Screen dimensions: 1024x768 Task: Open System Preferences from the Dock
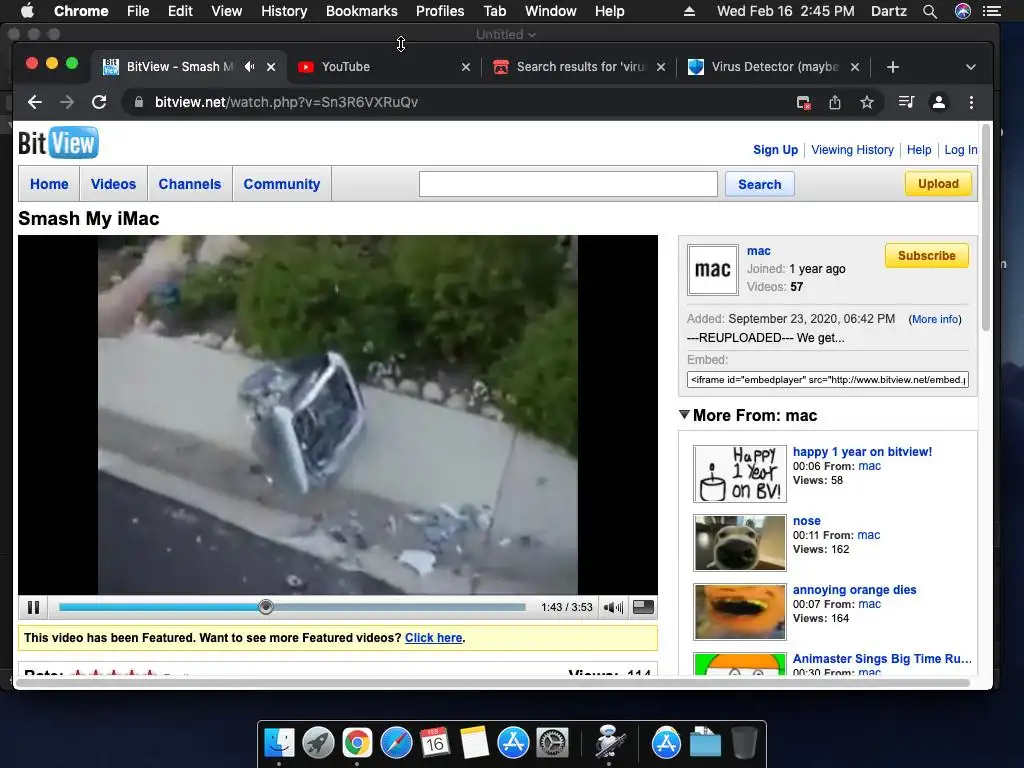click(552, 743)
